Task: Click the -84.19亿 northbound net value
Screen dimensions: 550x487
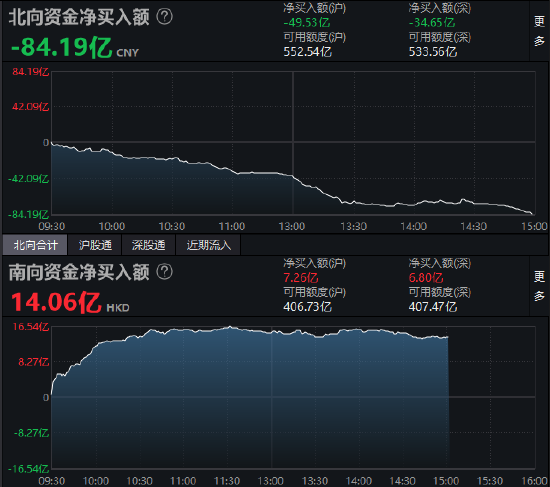Action: click(x=62, y=47)
